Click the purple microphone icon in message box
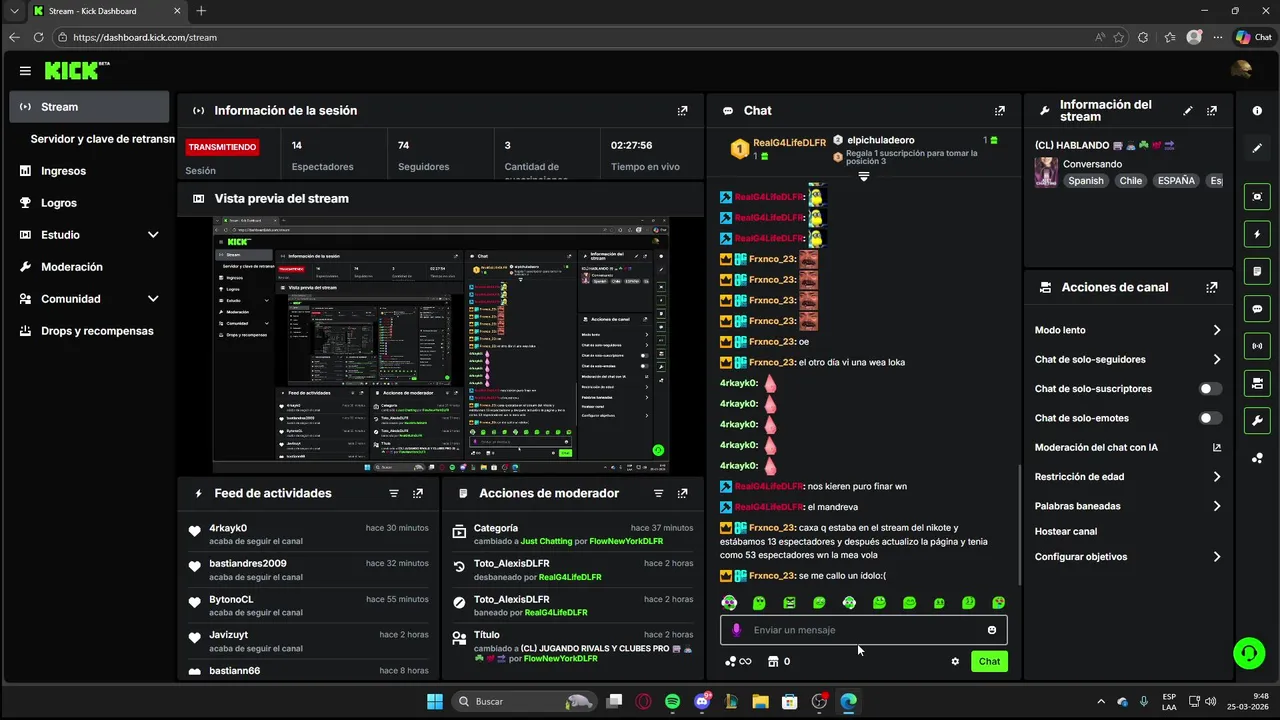 click(x=737, y=630)
